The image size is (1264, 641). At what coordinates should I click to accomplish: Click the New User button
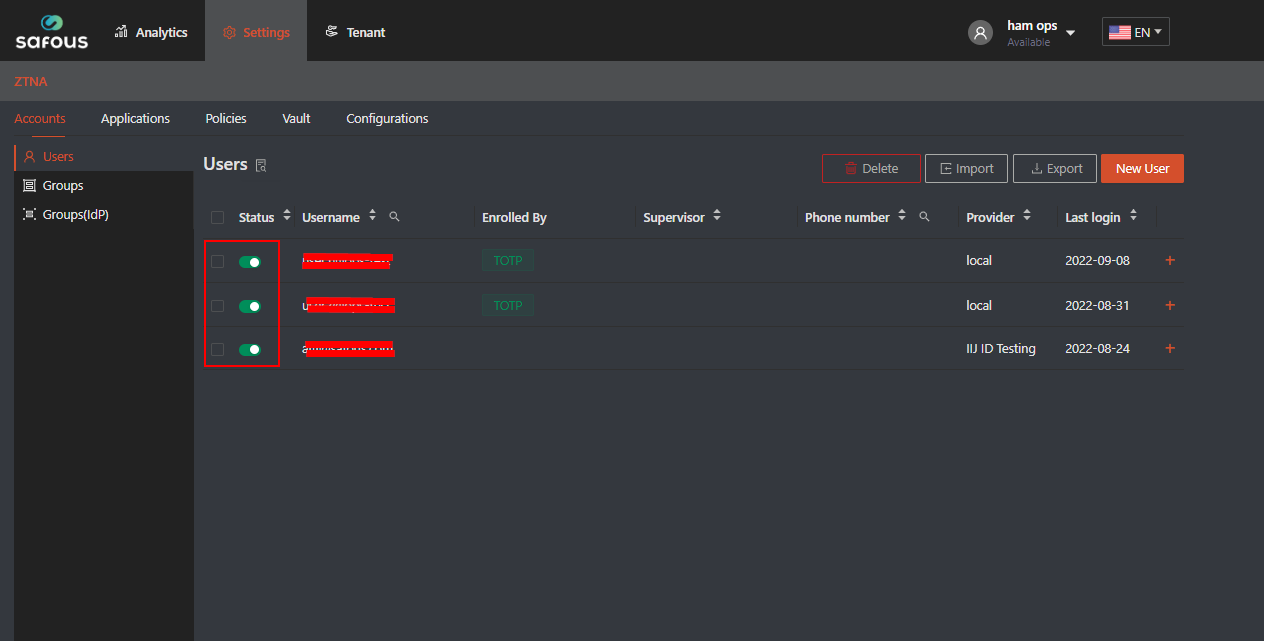tap(1142, 169)
